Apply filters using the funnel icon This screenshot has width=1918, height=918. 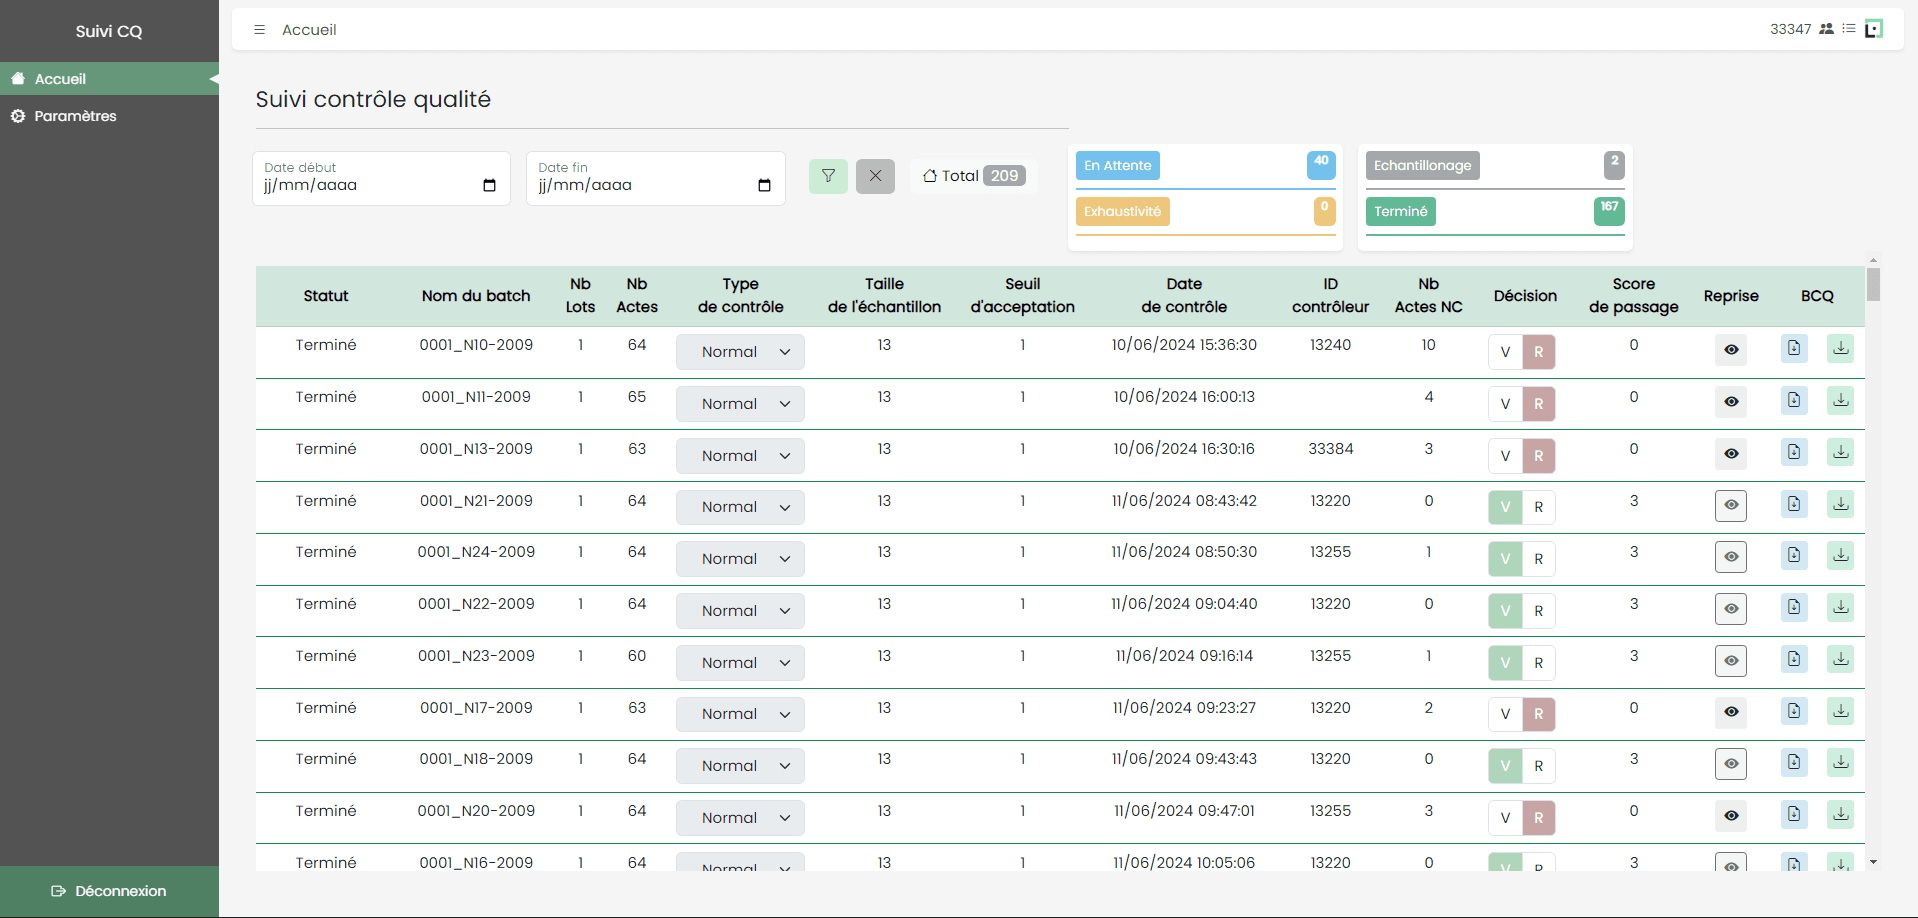tap(828, 176)
